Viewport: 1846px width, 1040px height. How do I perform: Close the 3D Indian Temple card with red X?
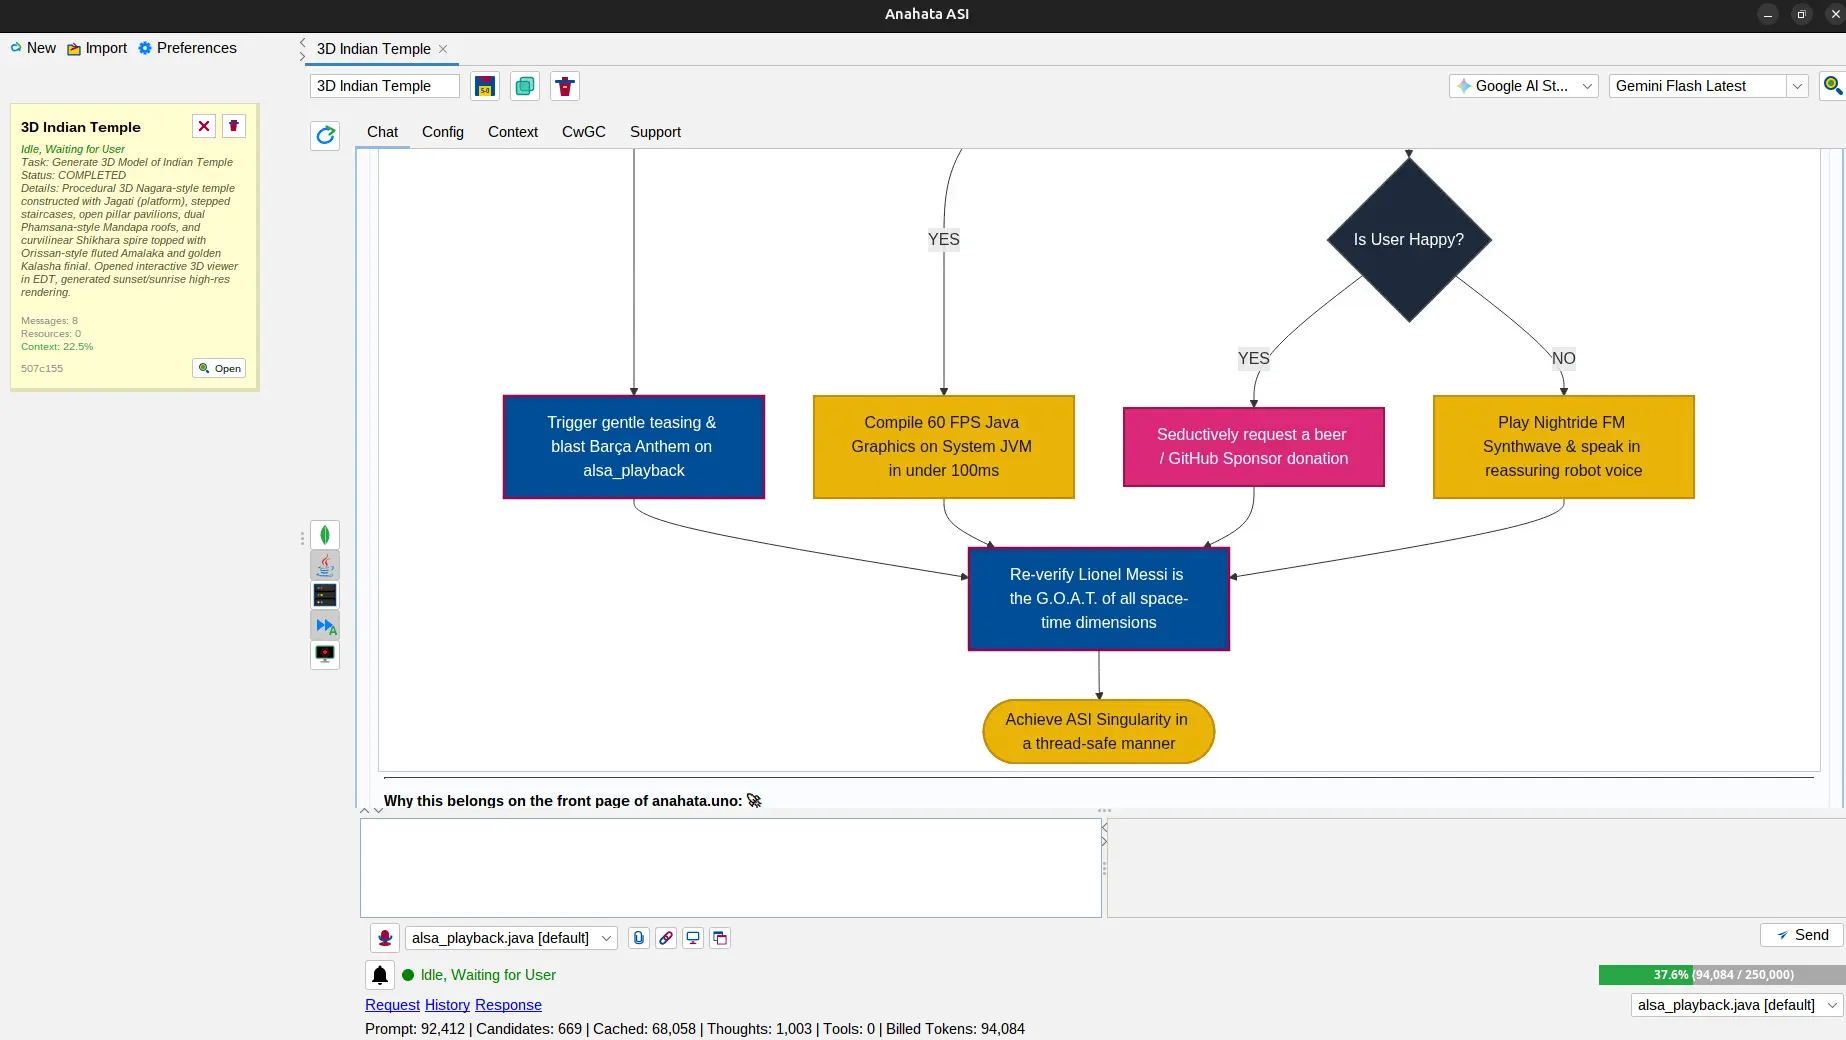pyautogui.click(x=204, y=126)
